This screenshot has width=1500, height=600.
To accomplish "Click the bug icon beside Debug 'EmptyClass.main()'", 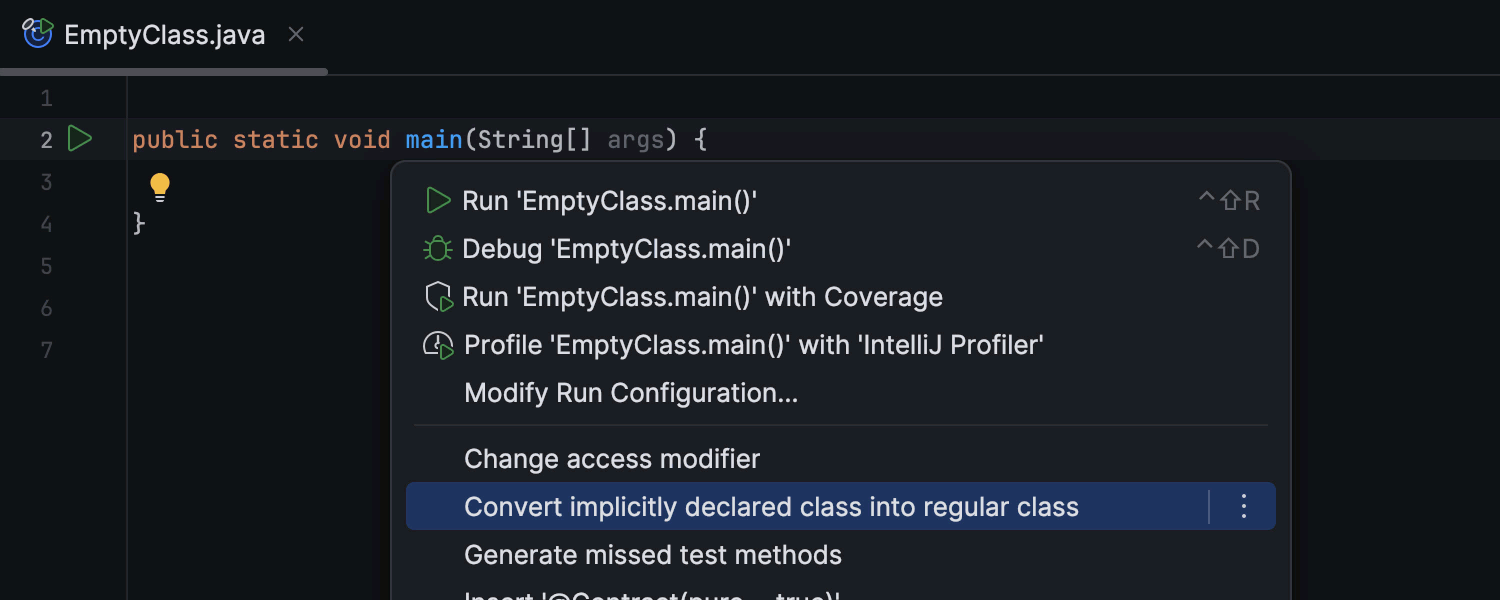I will [x=438, y=249].
